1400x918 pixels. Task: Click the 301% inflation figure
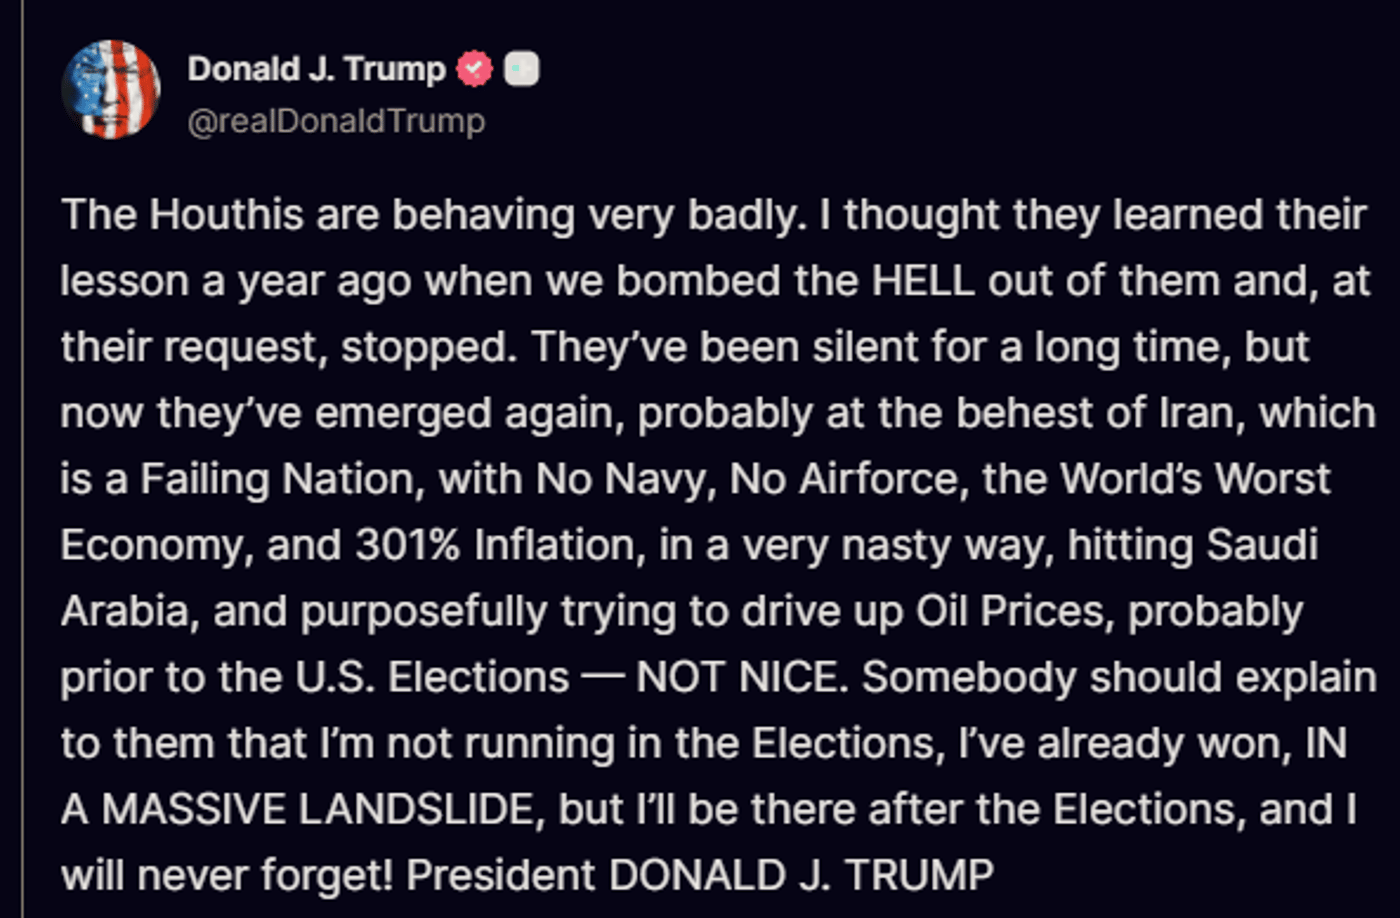tap(408, 545)
